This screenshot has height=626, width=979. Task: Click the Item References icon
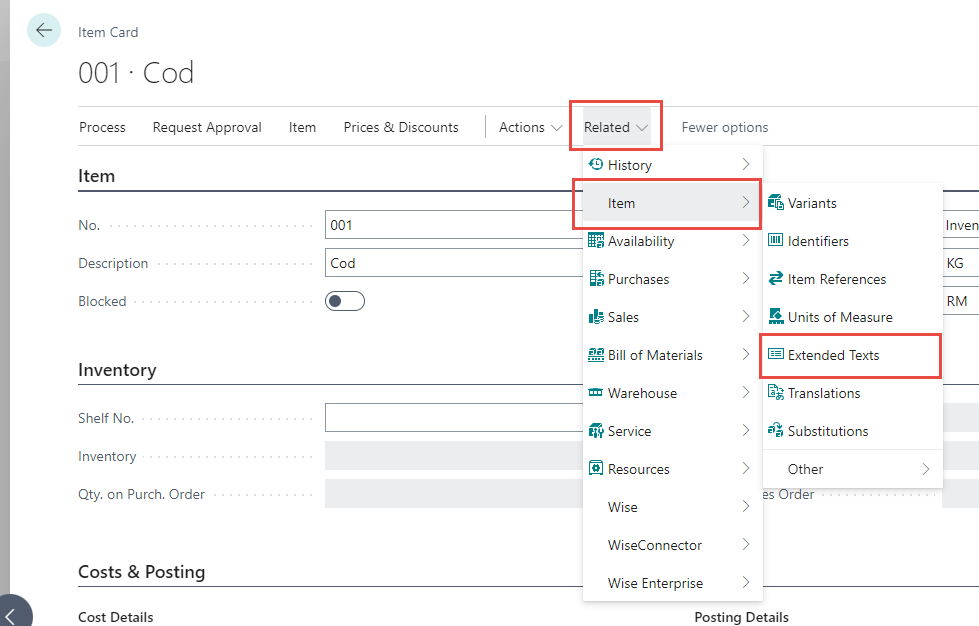pyautogui.click(x=775, y=279)
